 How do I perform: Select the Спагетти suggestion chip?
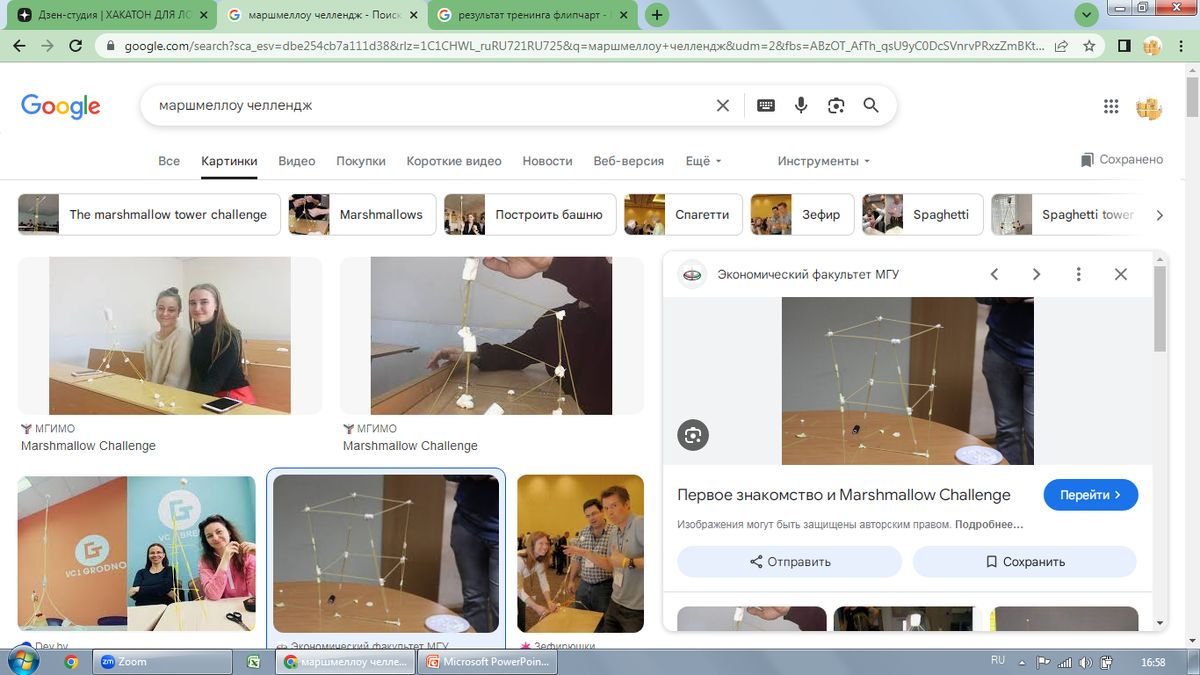point(683,215)
